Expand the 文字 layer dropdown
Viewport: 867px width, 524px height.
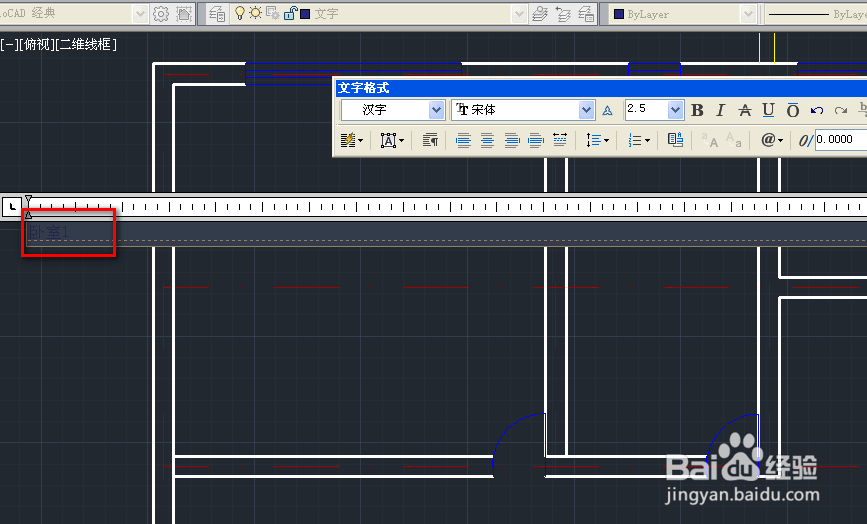519,14
